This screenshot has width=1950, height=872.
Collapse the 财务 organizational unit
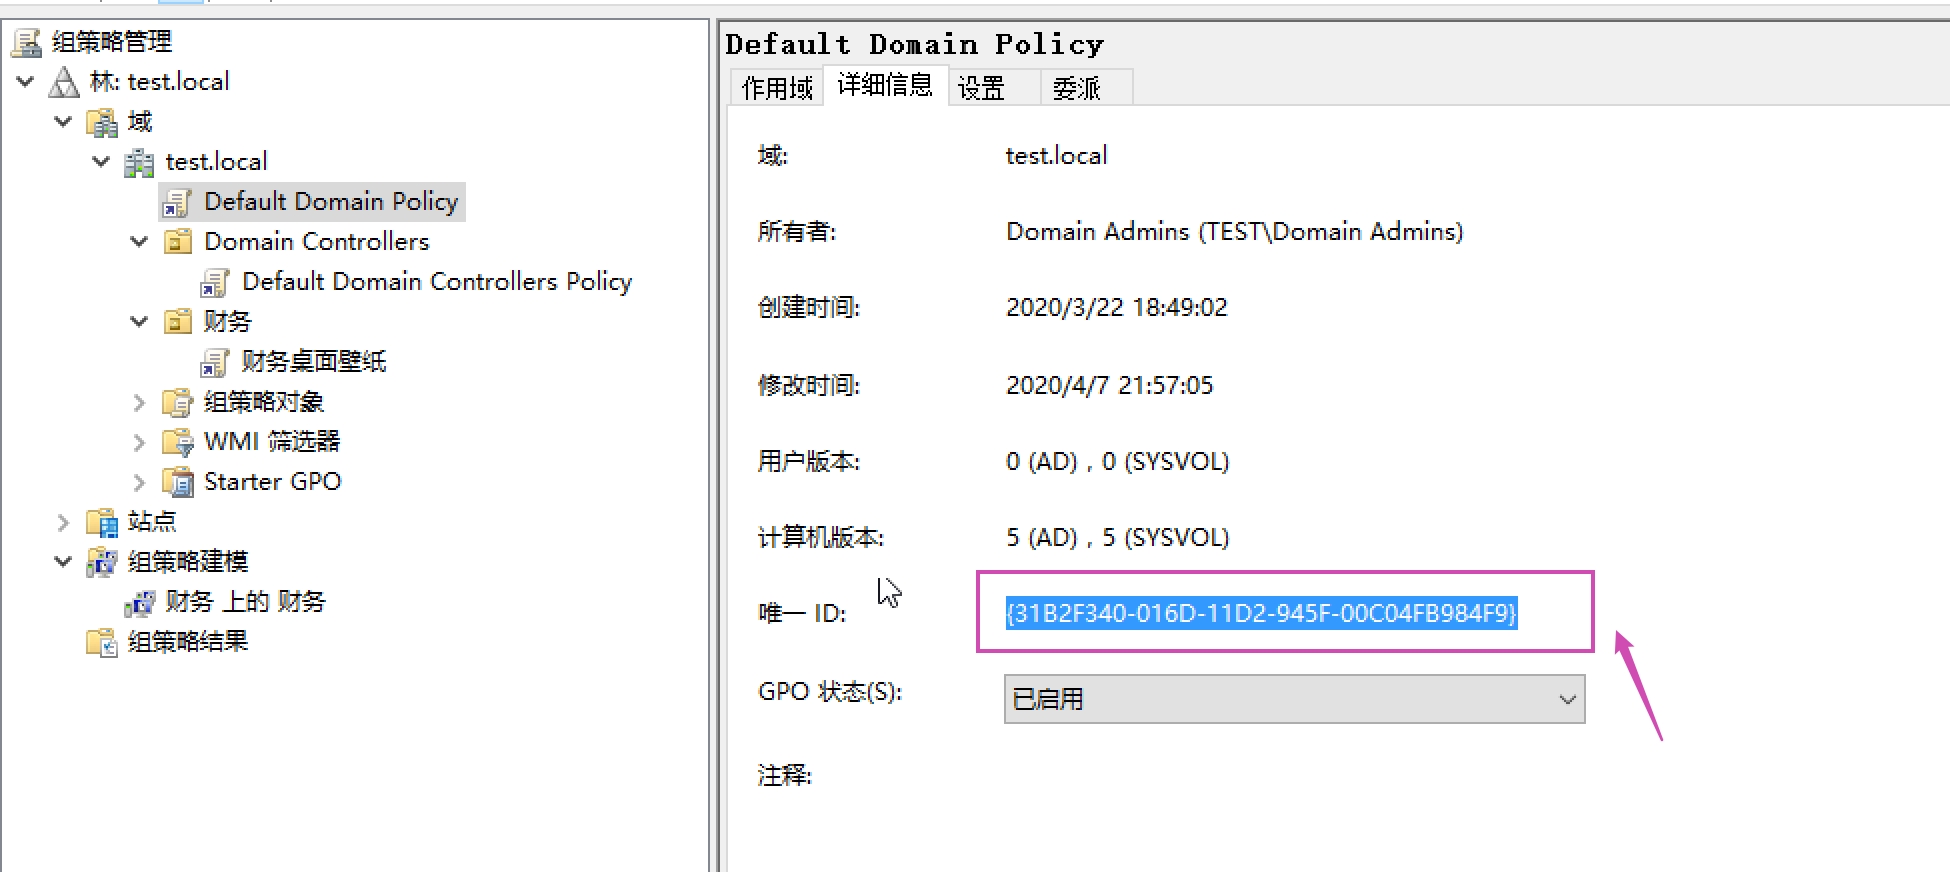[x=139, y=322]
